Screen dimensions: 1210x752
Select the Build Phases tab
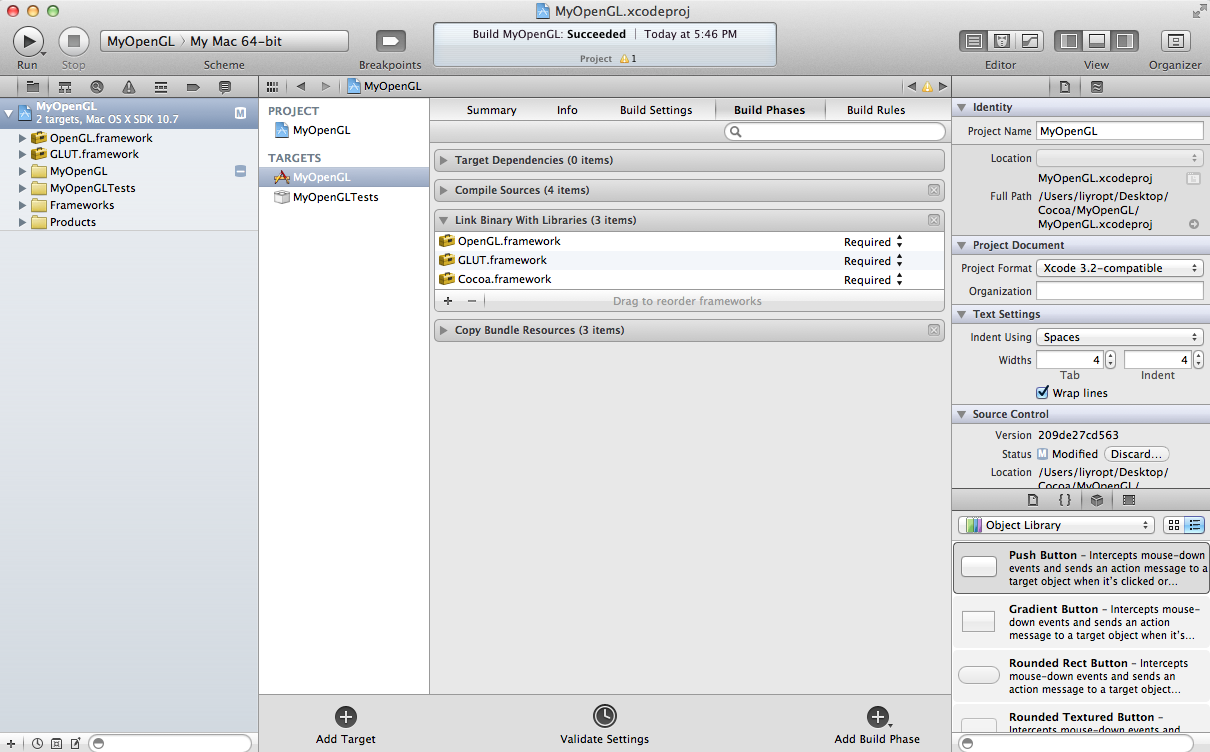click(x=769, y=110)
